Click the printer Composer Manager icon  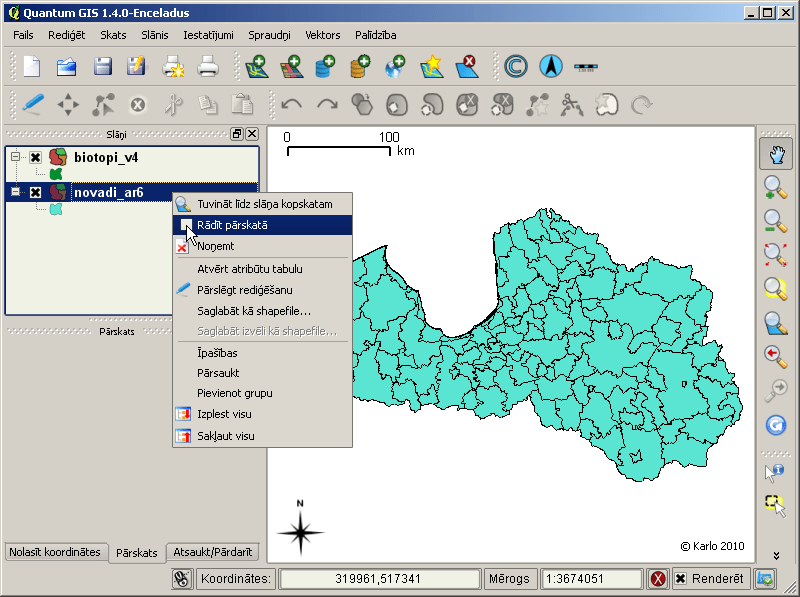(x=208, y=67)
